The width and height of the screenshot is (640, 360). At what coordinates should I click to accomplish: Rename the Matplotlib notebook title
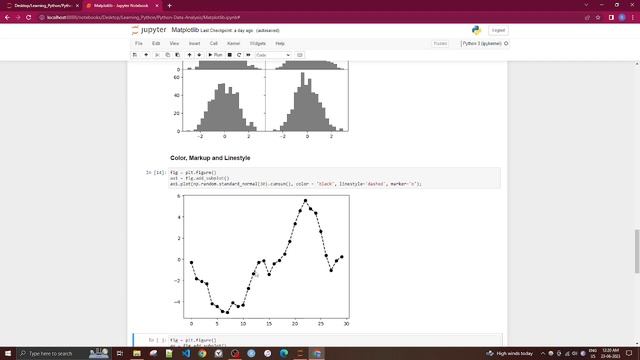point(185,30)
